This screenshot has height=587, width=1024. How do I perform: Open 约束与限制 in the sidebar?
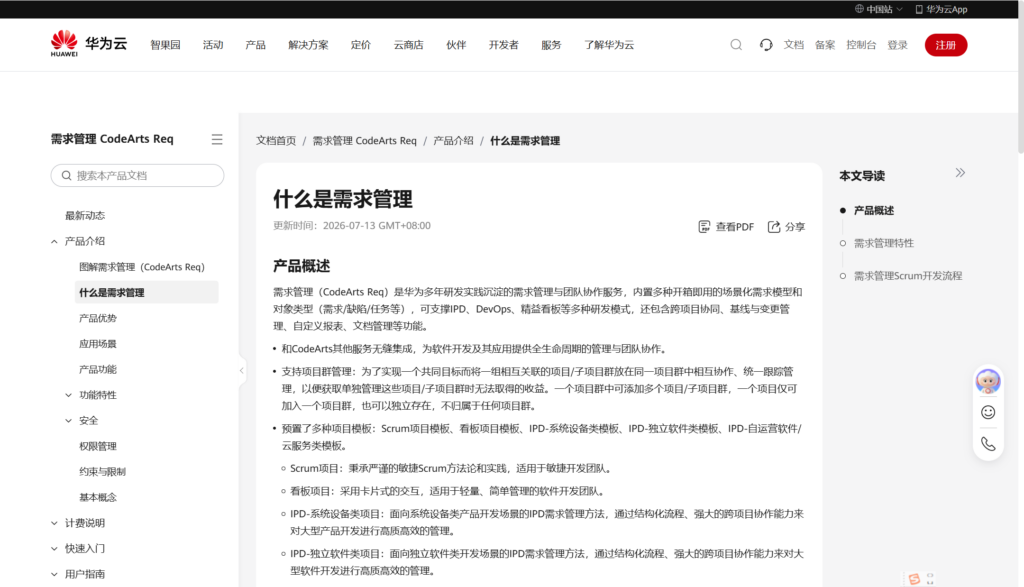pos(103,471)
